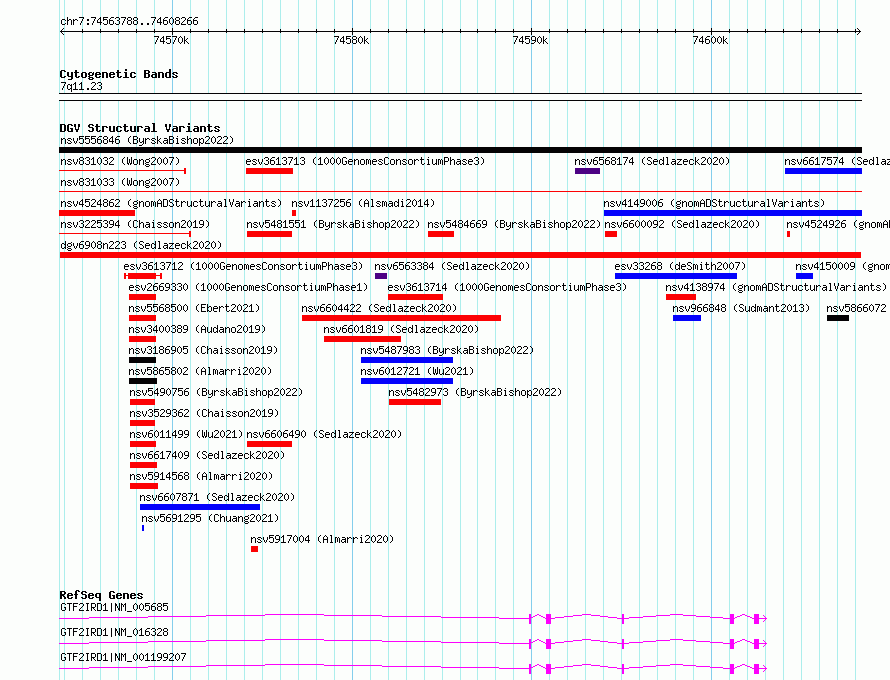
Task: Open the nsv831032 (Wong2007) variant label
Action: coord(120,161)
